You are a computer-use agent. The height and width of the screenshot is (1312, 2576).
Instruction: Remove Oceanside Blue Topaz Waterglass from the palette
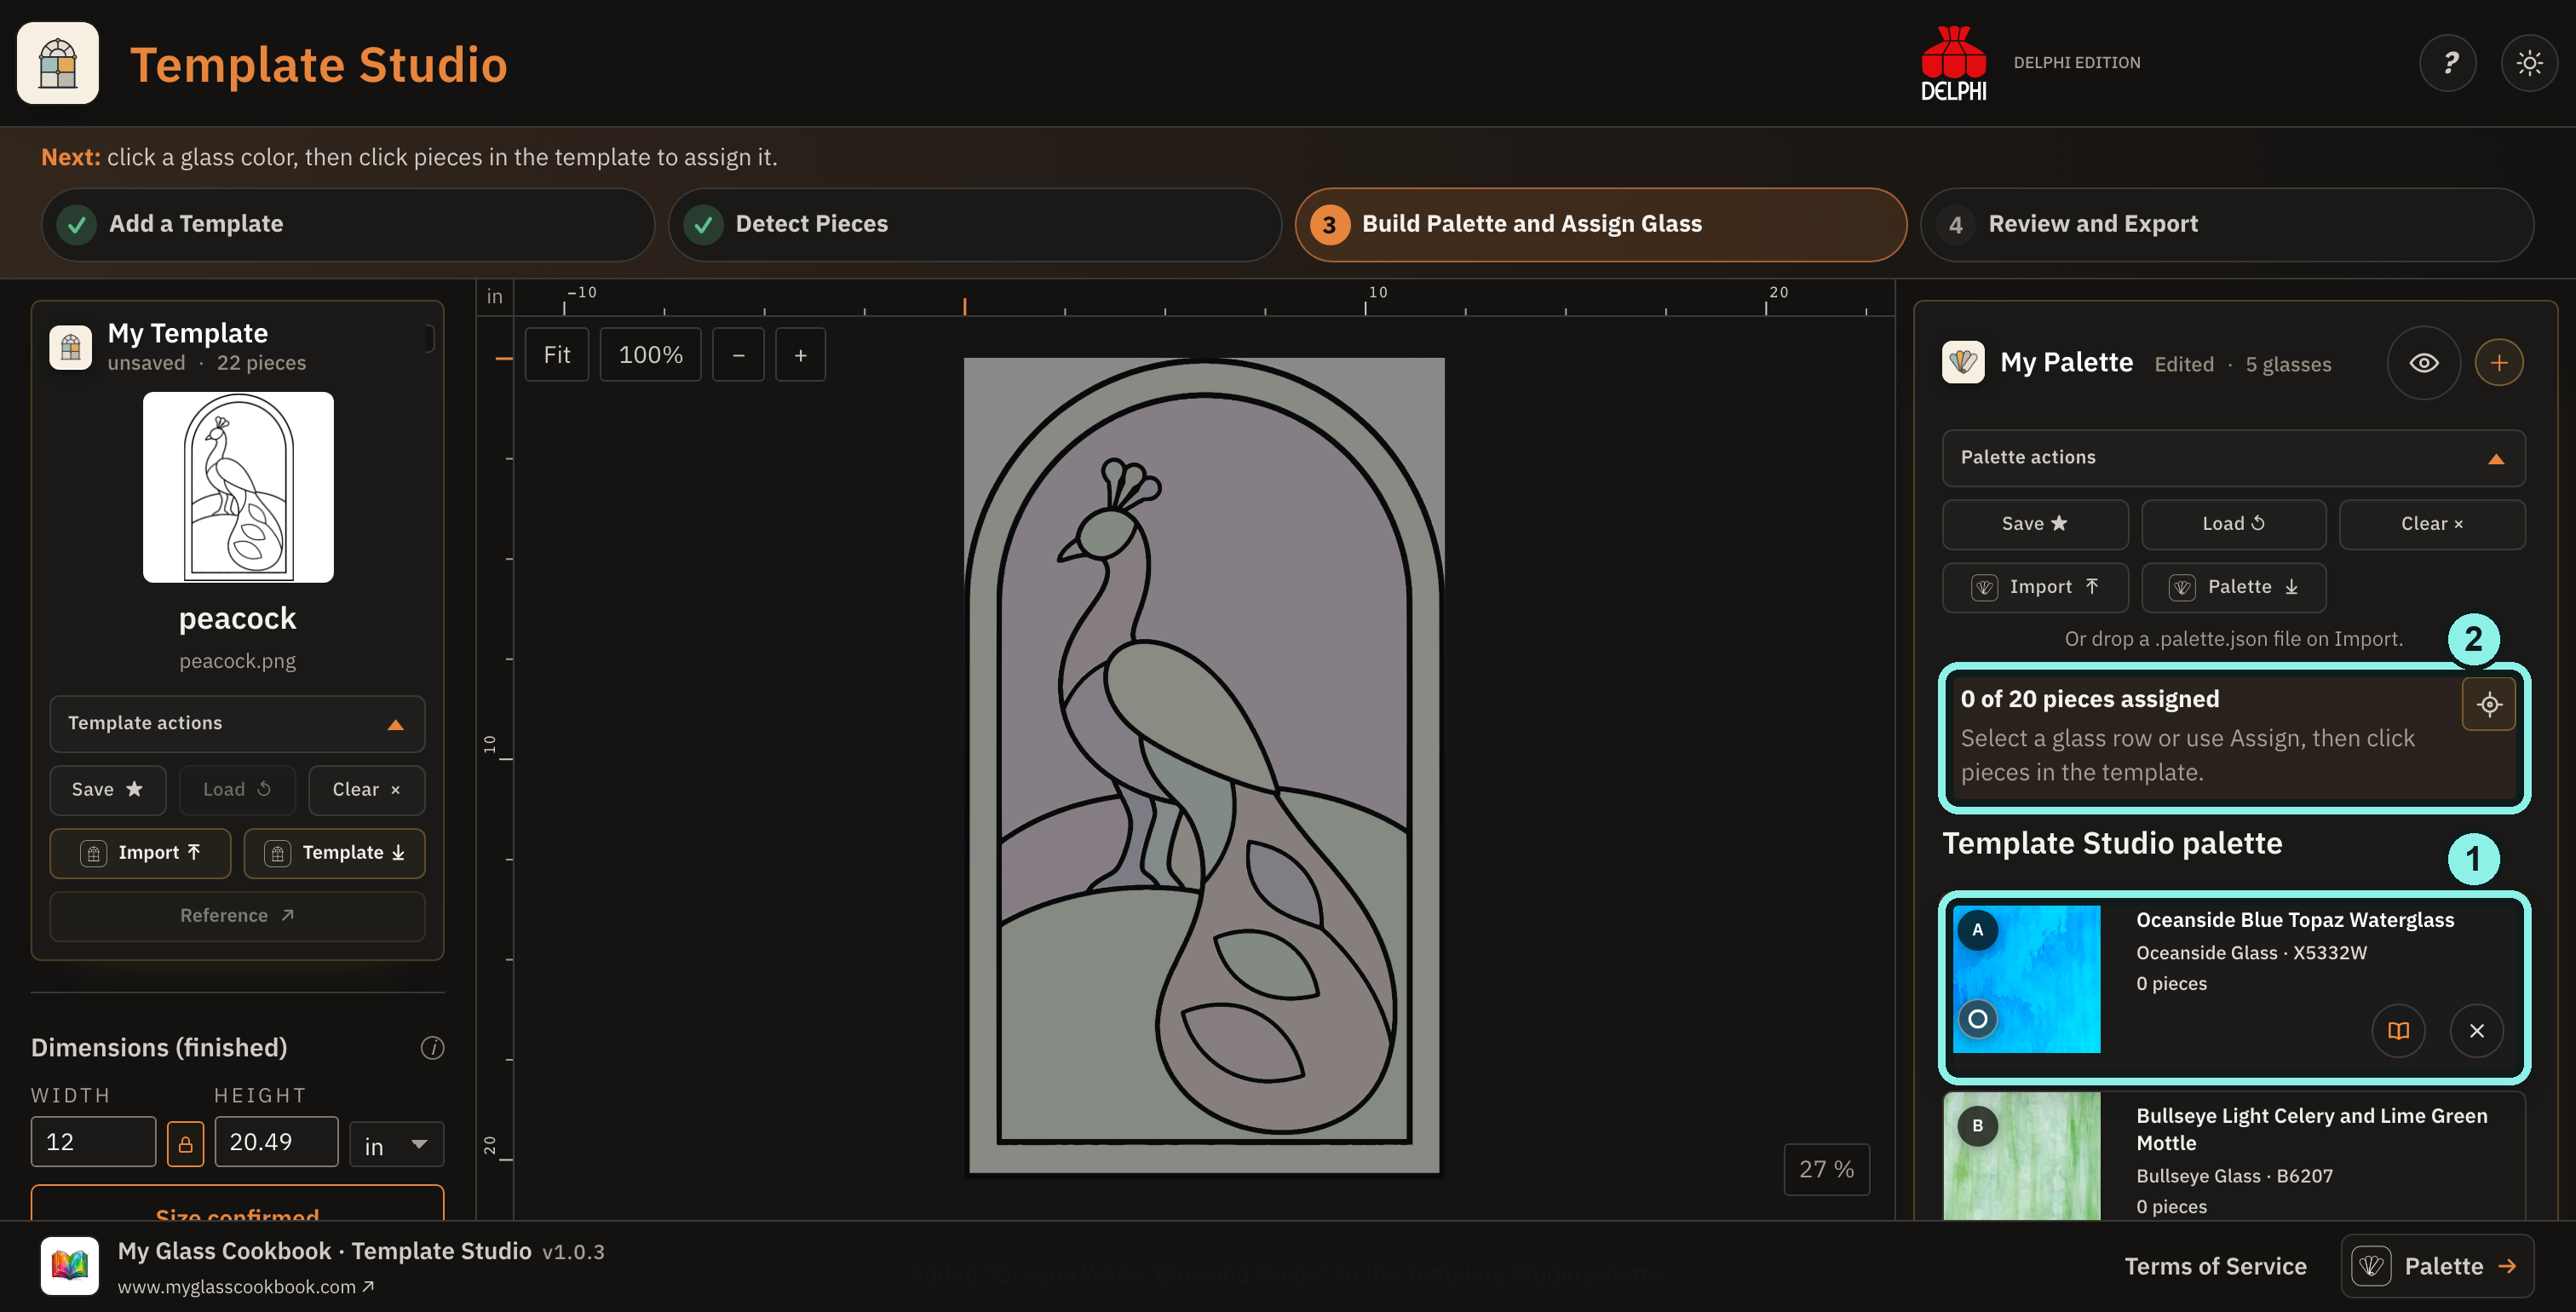[2476, 1030]
